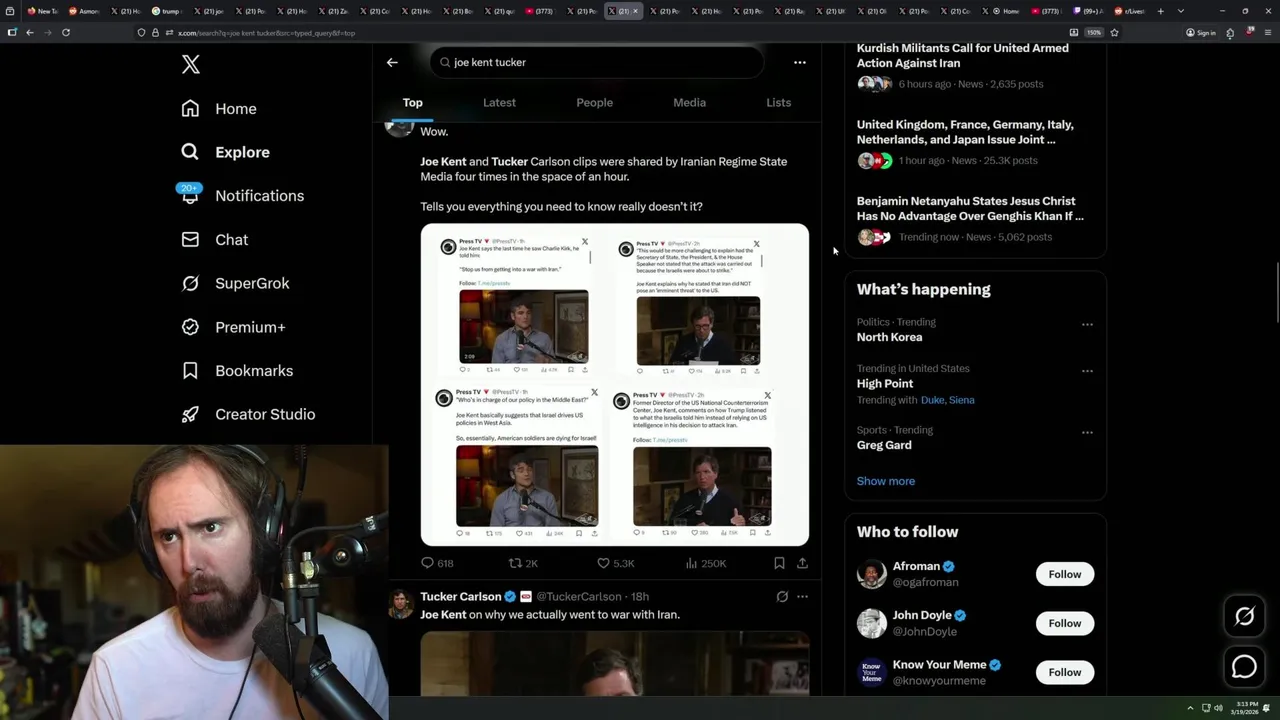Image resolution: width=1280 pixels, height=720 pixels.
Task: Like the tweet with 5.3K likes
Action: [616, 563]
